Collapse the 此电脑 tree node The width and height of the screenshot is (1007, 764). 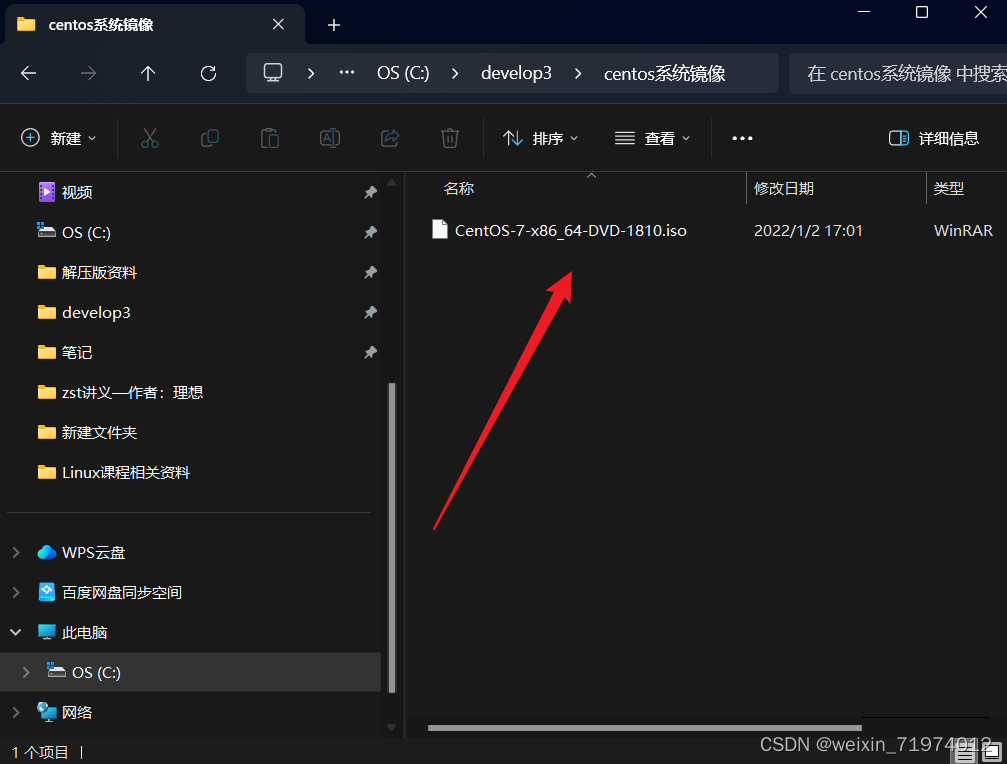[x=16, y=632]
